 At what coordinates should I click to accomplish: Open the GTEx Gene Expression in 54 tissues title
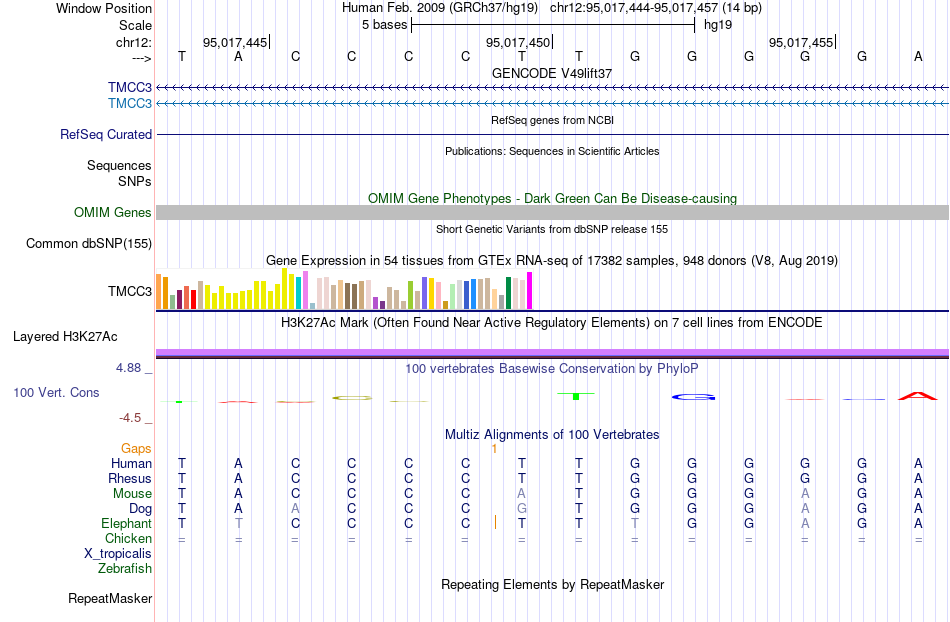pyautogui.click(x=552, y=260)
